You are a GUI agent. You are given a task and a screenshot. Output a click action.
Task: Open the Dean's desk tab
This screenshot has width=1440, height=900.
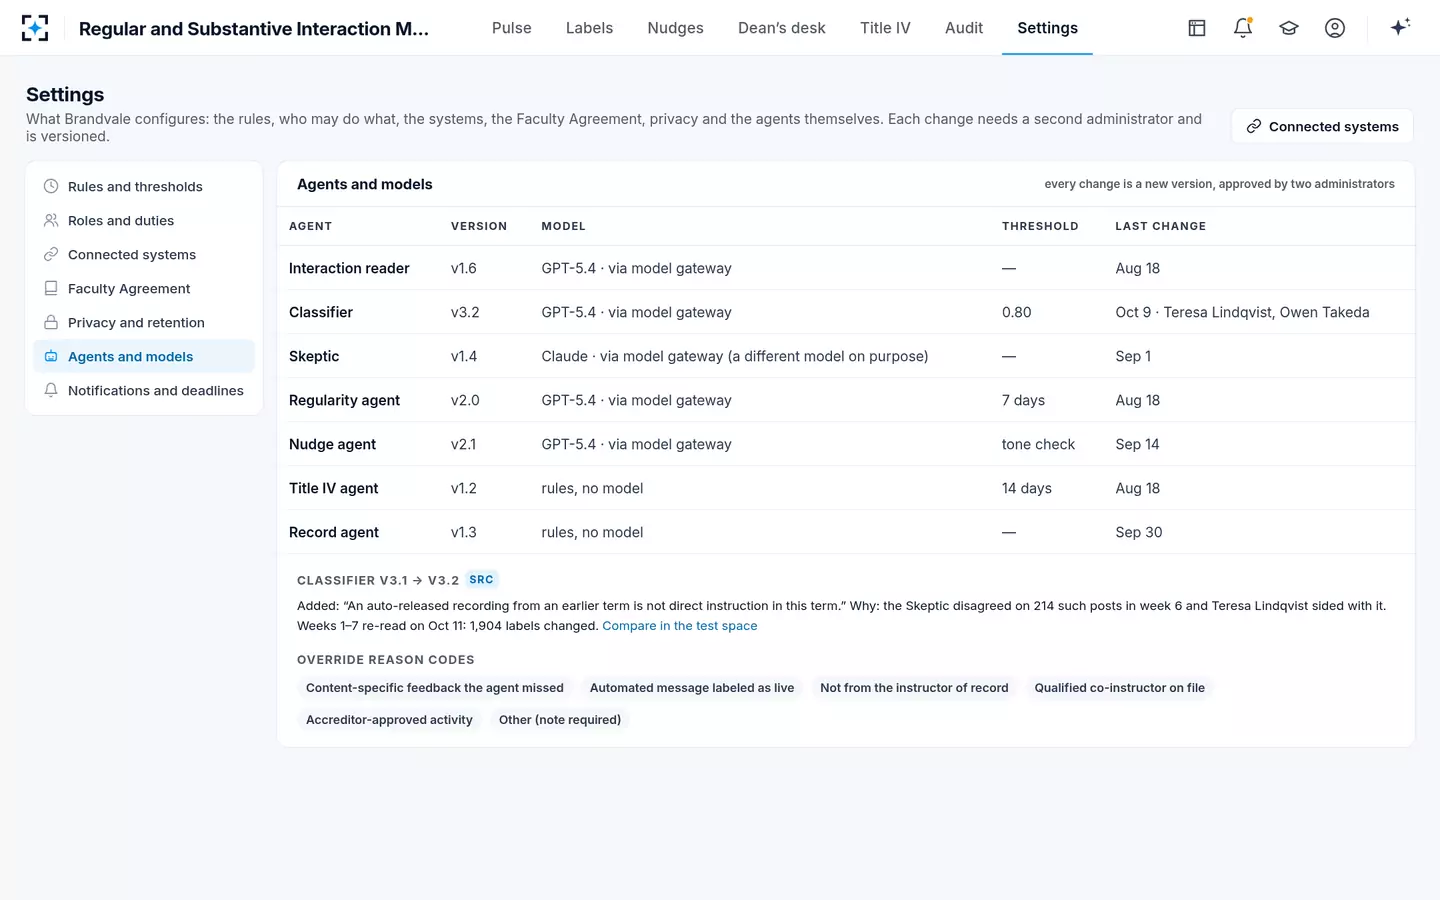point(782,28)
